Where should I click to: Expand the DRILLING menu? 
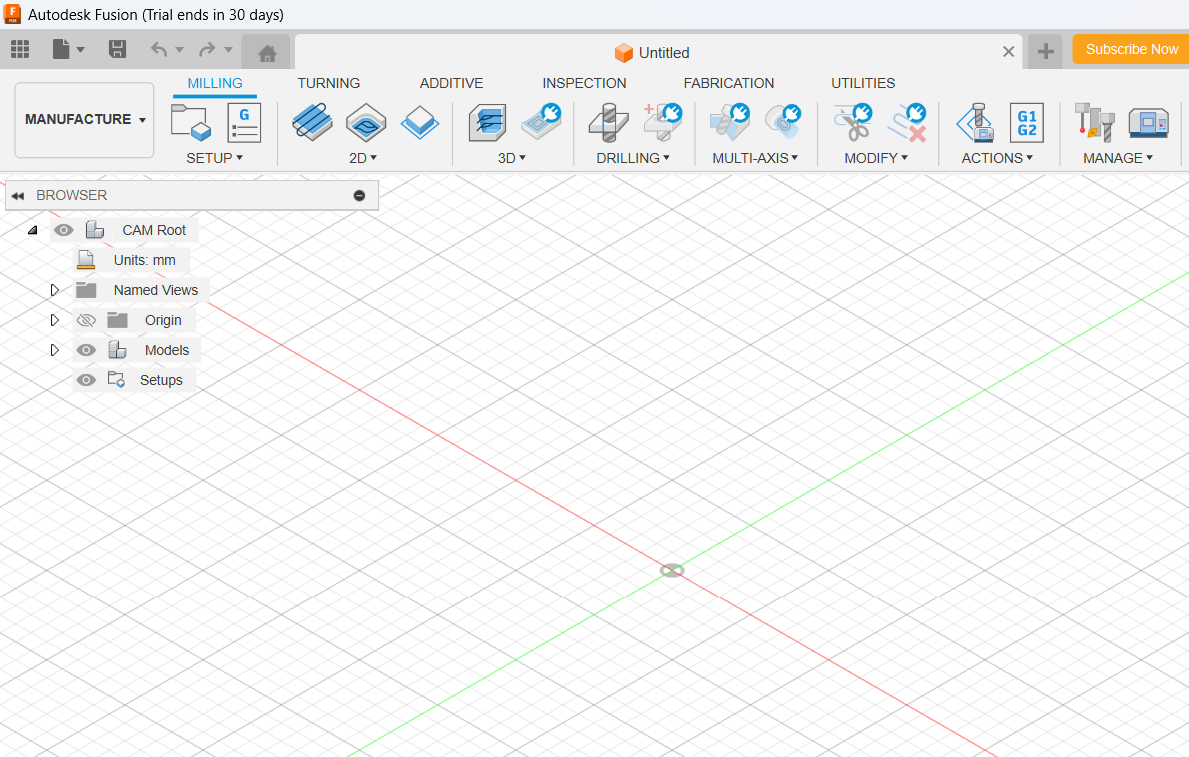pos(632,158)
